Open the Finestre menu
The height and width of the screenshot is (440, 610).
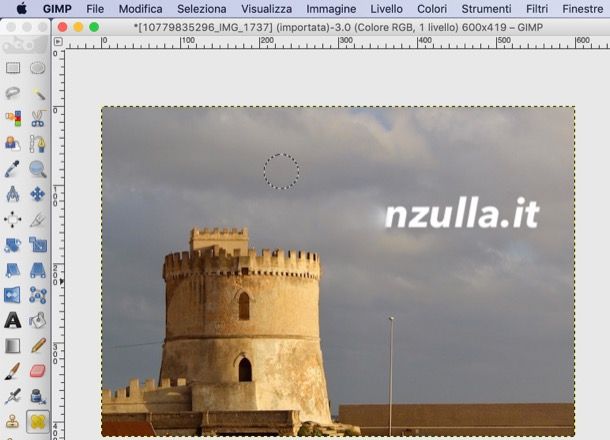pyautogui.click(x=582, y=9)
